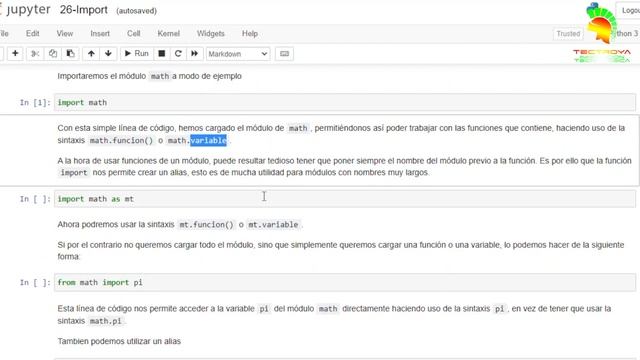Copy selected cells icon
Image resolution: width=640 pixels, height=360 pixels.
(x=53, y=53)
